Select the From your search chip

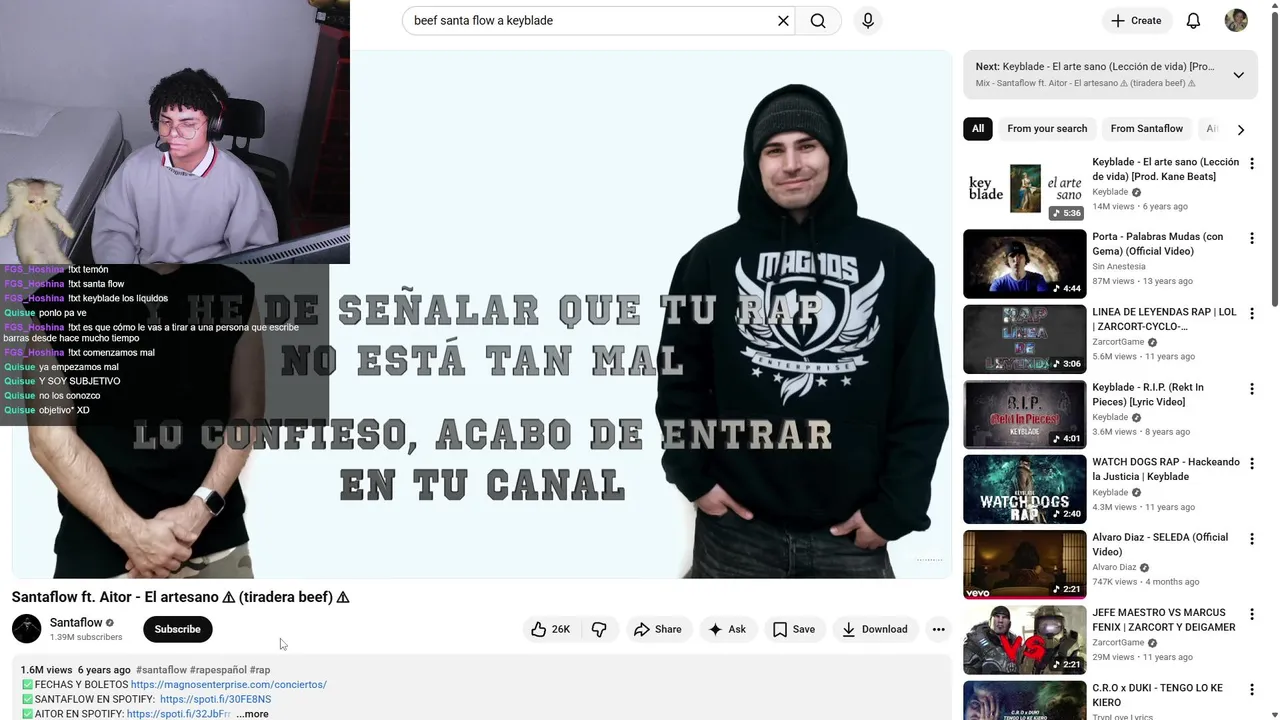[x=1047, y=129]
